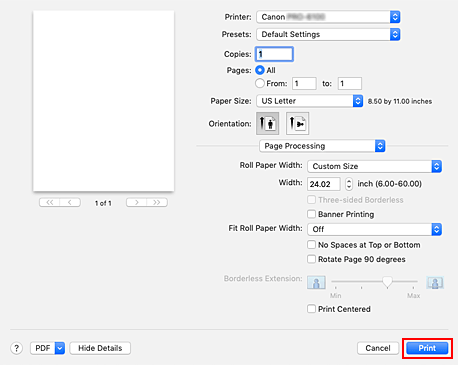
Task: Click maximum borderless extension icon
Action: [435, 283]
